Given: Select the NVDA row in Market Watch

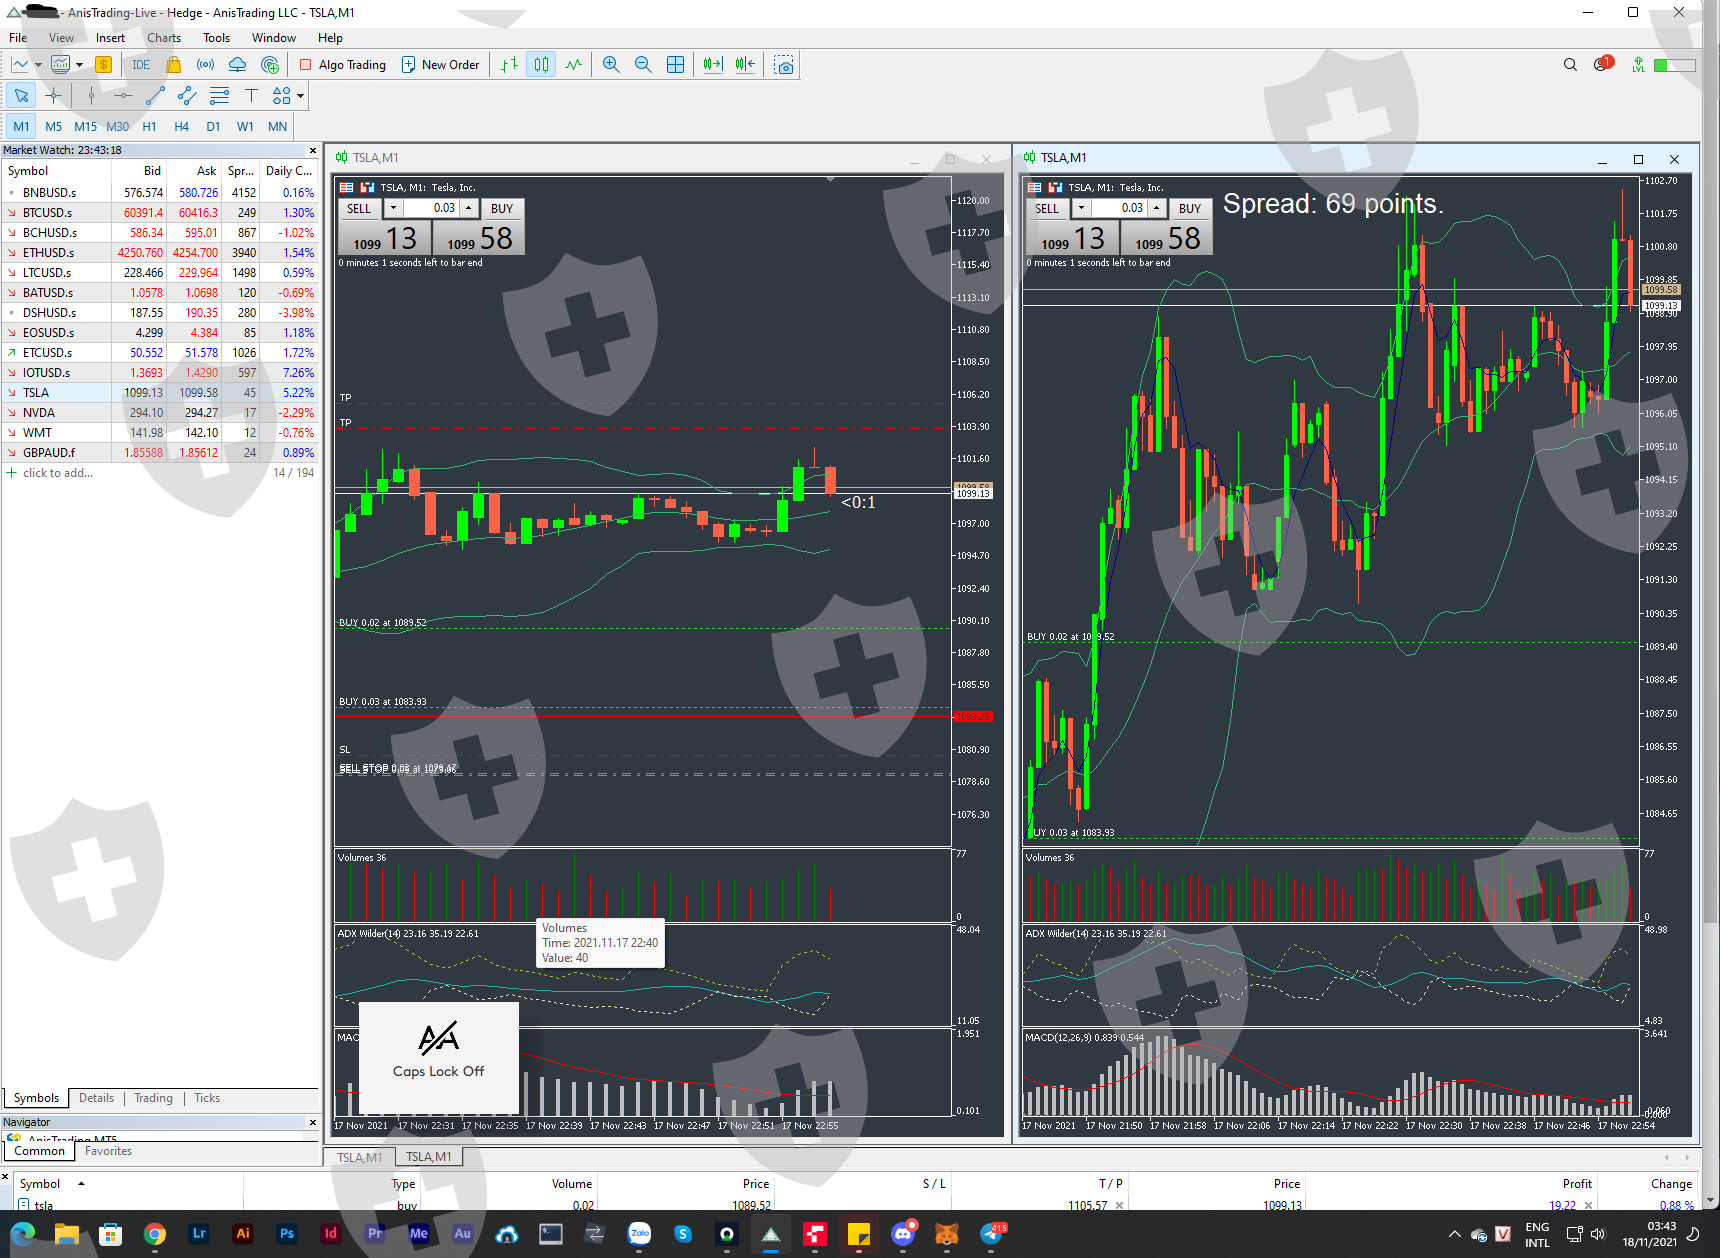Looking at the screenshot, I should 159,413.
